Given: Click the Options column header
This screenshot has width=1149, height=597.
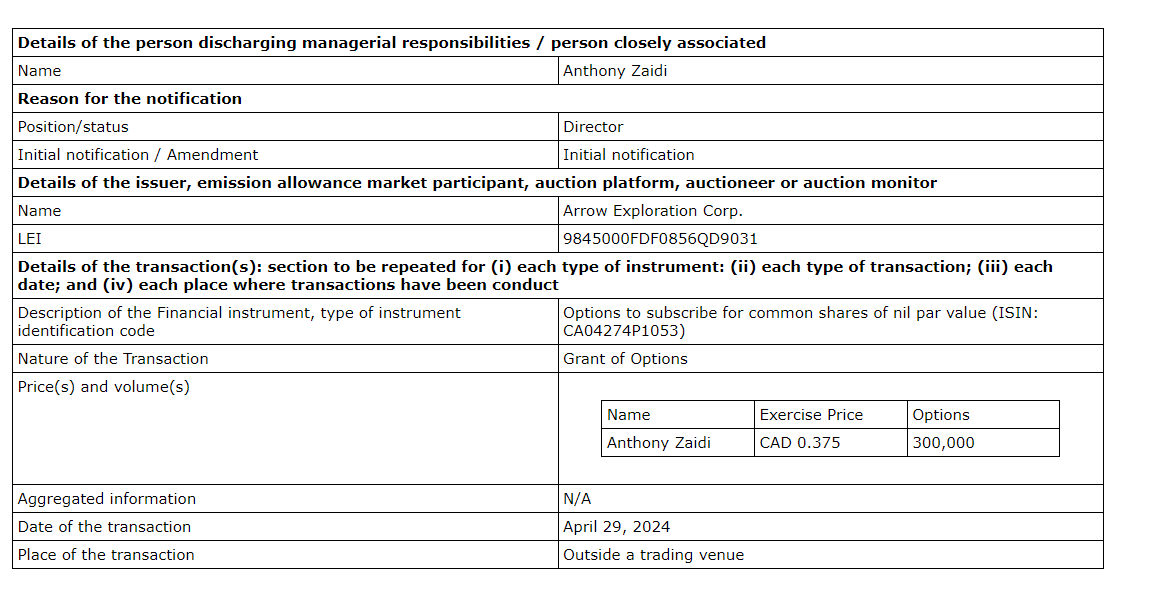Looking at the screenshot, I should [941, 415].
